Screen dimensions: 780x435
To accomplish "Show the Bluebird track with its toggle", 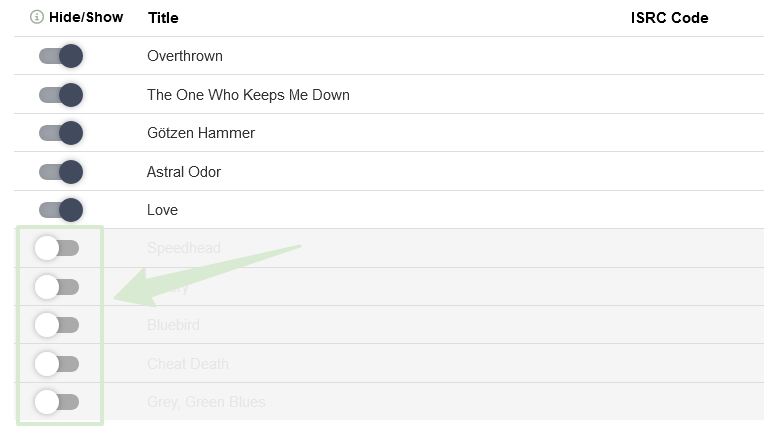I will [56, 325].
